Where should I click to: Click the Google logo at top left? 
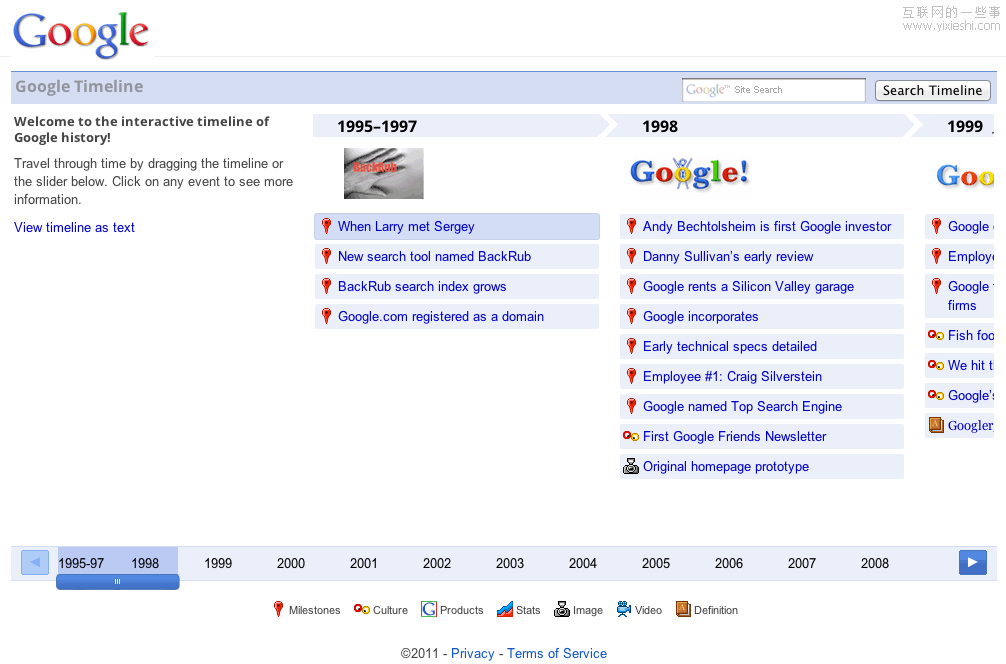click(81, 34)
